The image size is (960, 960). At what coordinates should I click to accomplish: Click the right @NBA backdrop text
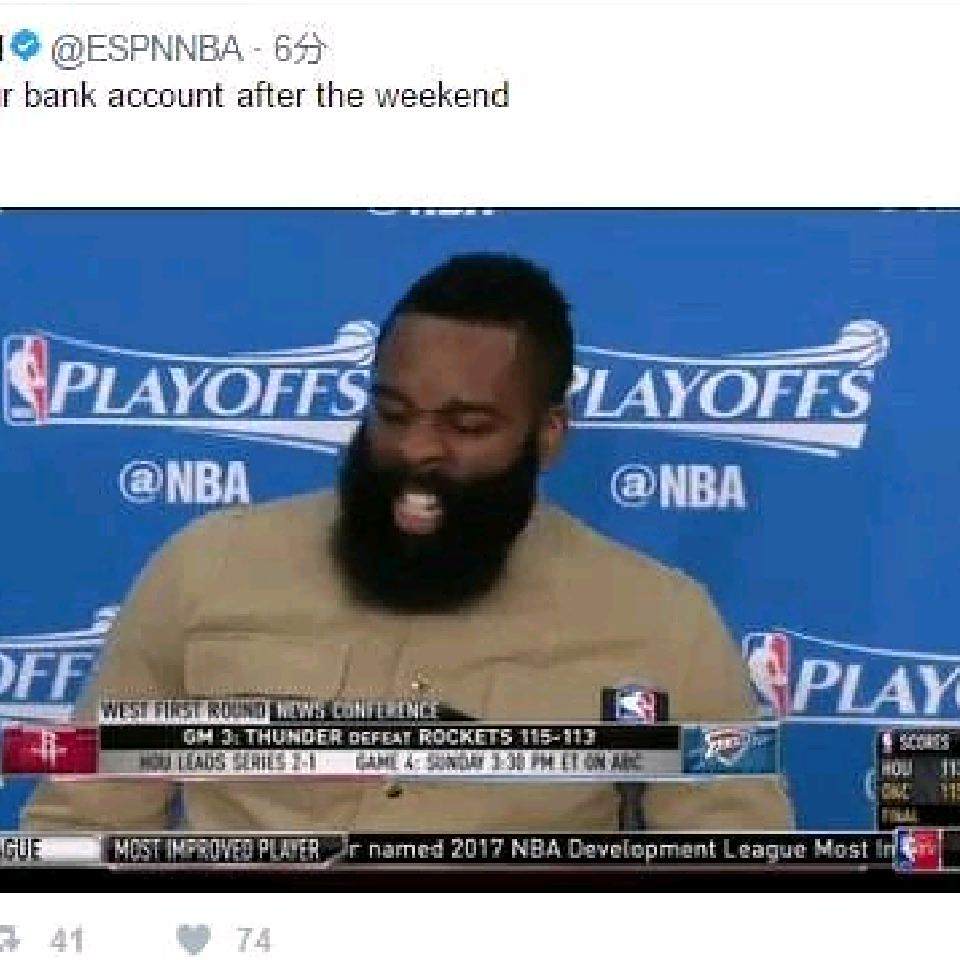[x=678, y=486]
